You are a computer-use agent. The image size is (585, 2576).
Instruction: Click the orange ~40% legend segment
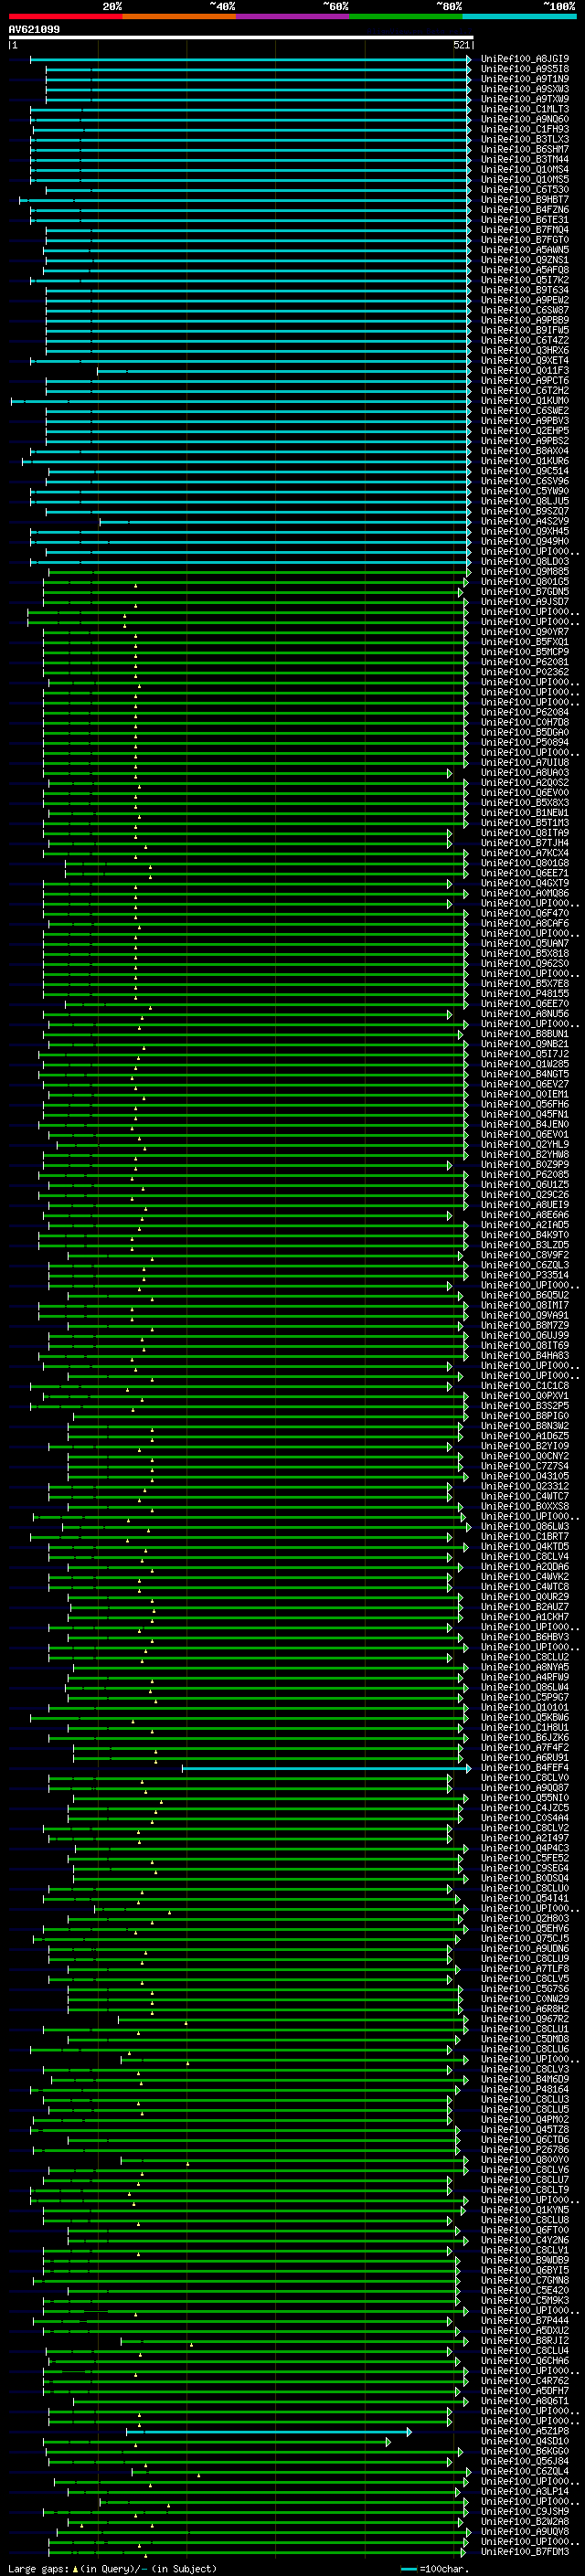[x=179, y=16]
